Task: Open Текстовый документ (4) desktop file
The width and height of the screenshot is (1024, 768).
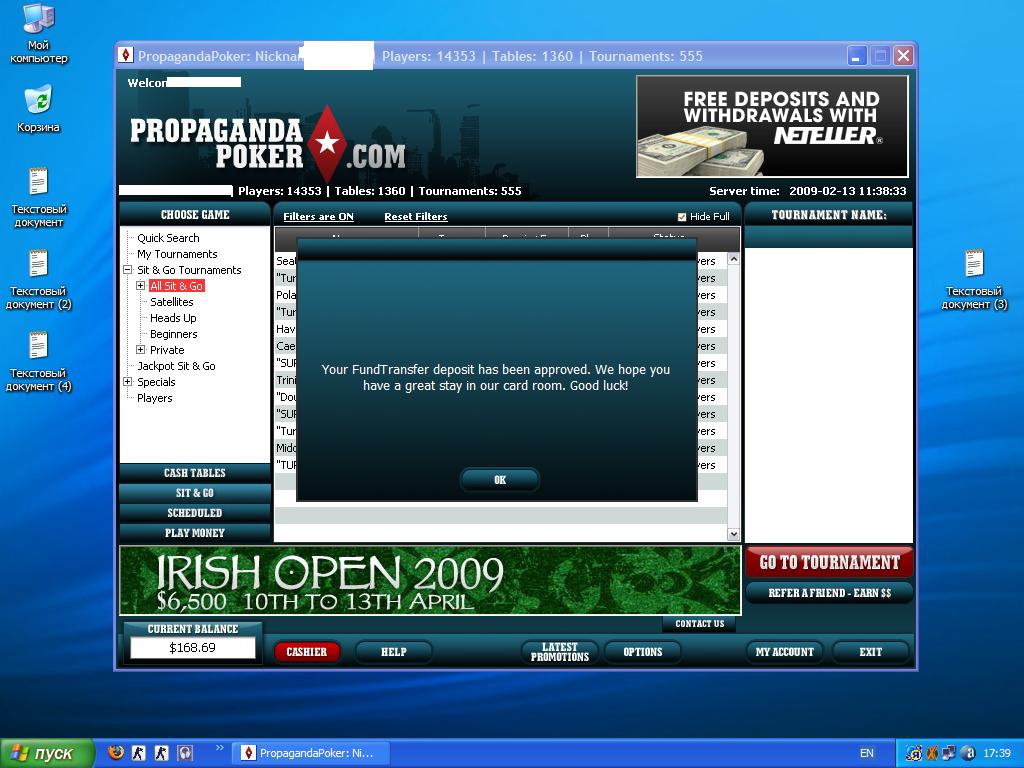Action: 38,346
